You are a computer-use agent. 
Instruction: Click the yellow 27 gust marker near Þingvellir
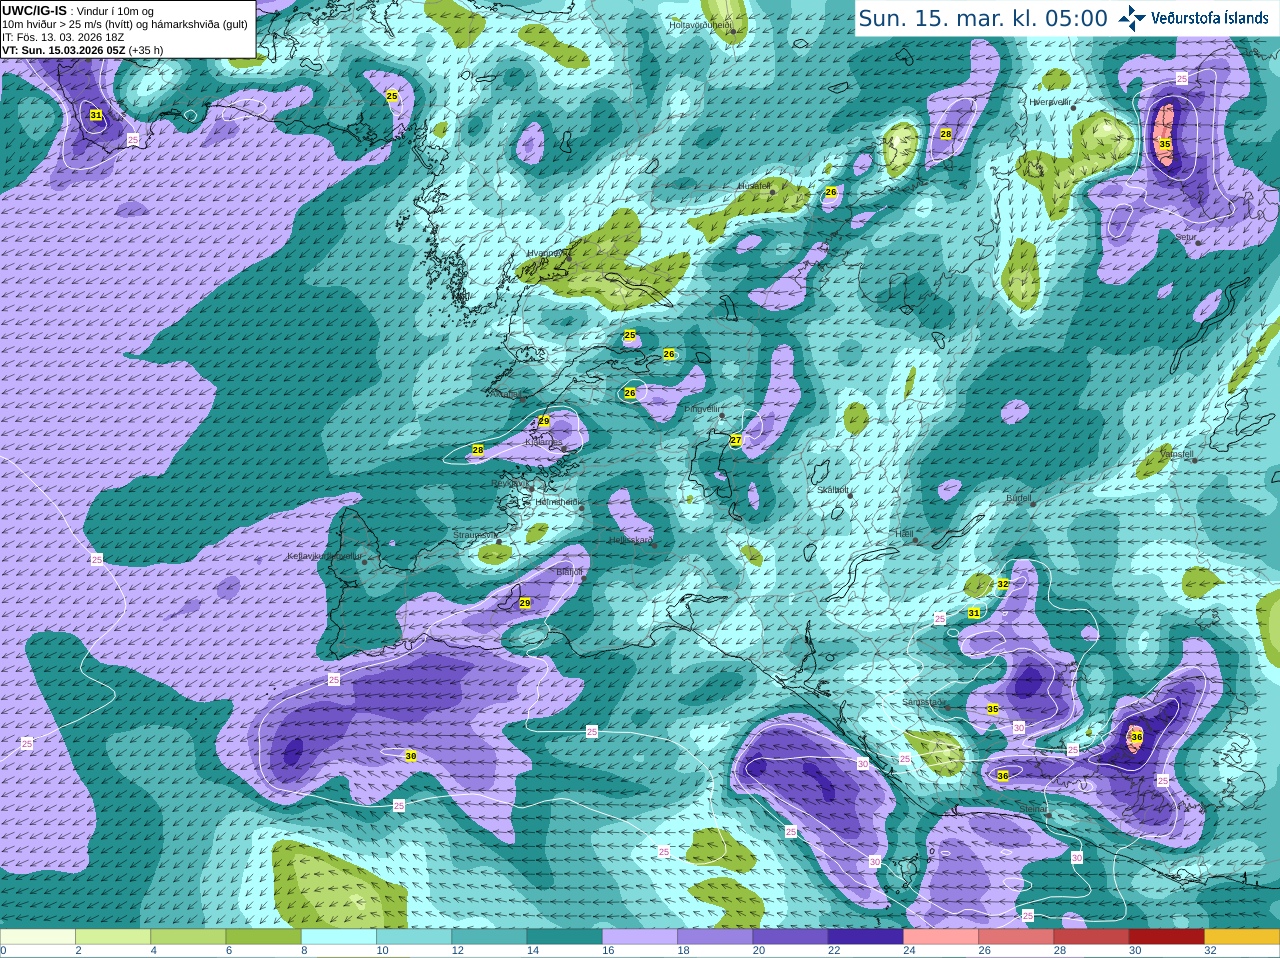(736, 440)
